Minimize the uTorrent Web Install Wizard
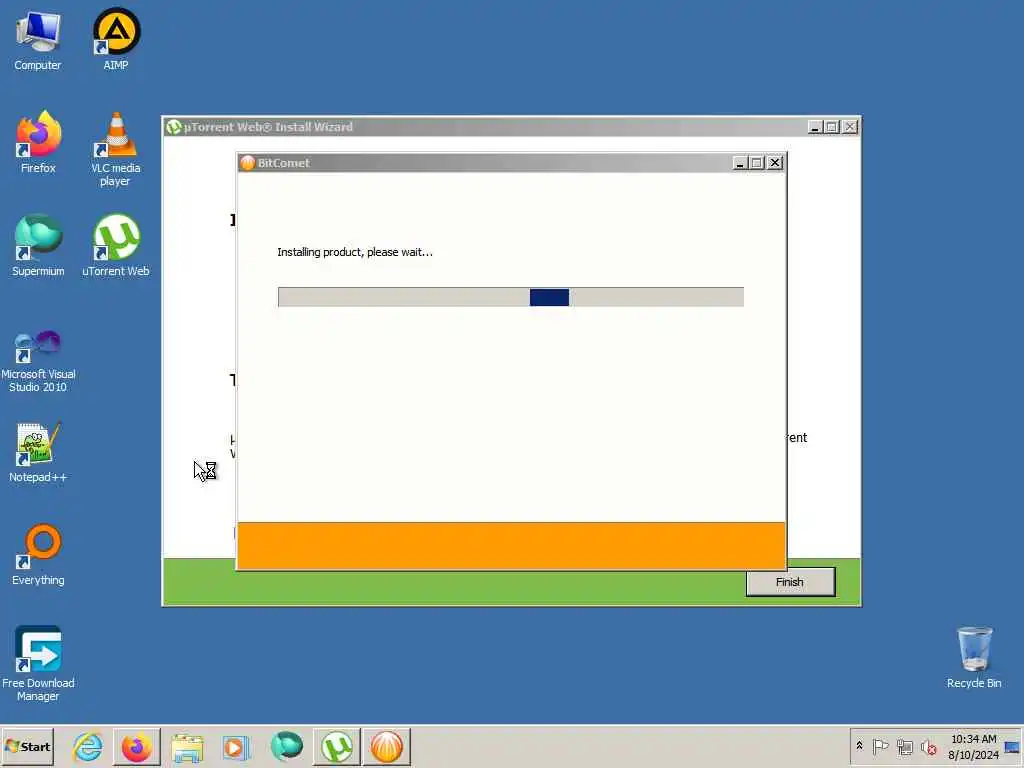1024x768 pixels. [x=814, y=127]
